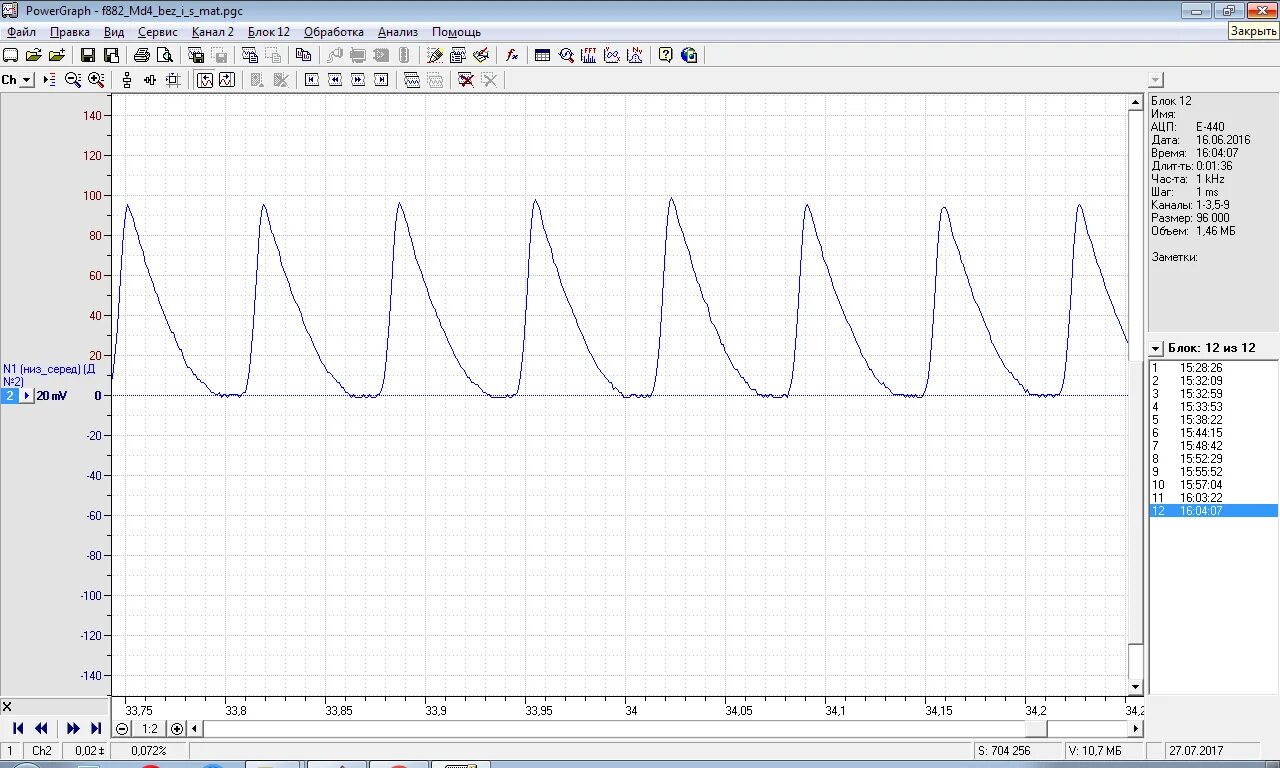Open the Анализ menu

click(397, 32)
